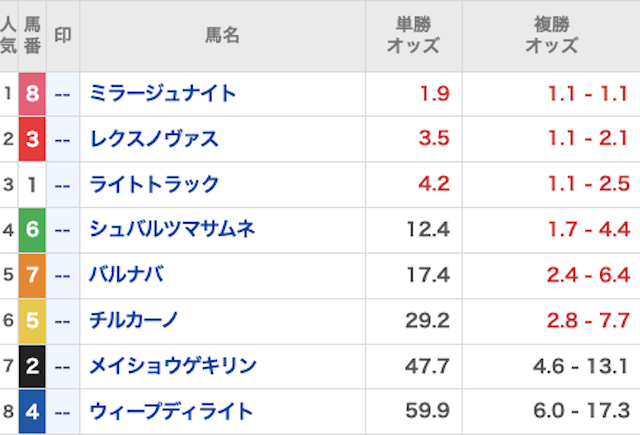Screen dimensions: 640x435
Task: Click the red horse number 3 badge
Action: click(x=32, y=139)
